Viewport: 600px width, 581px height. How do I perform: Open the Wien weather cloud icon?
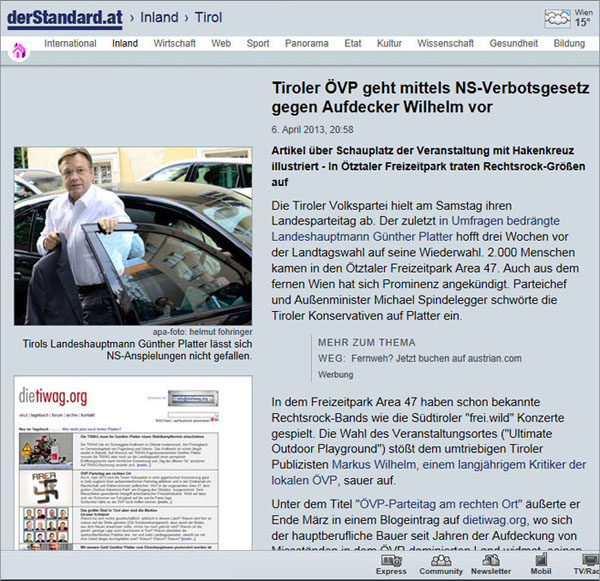557,18
